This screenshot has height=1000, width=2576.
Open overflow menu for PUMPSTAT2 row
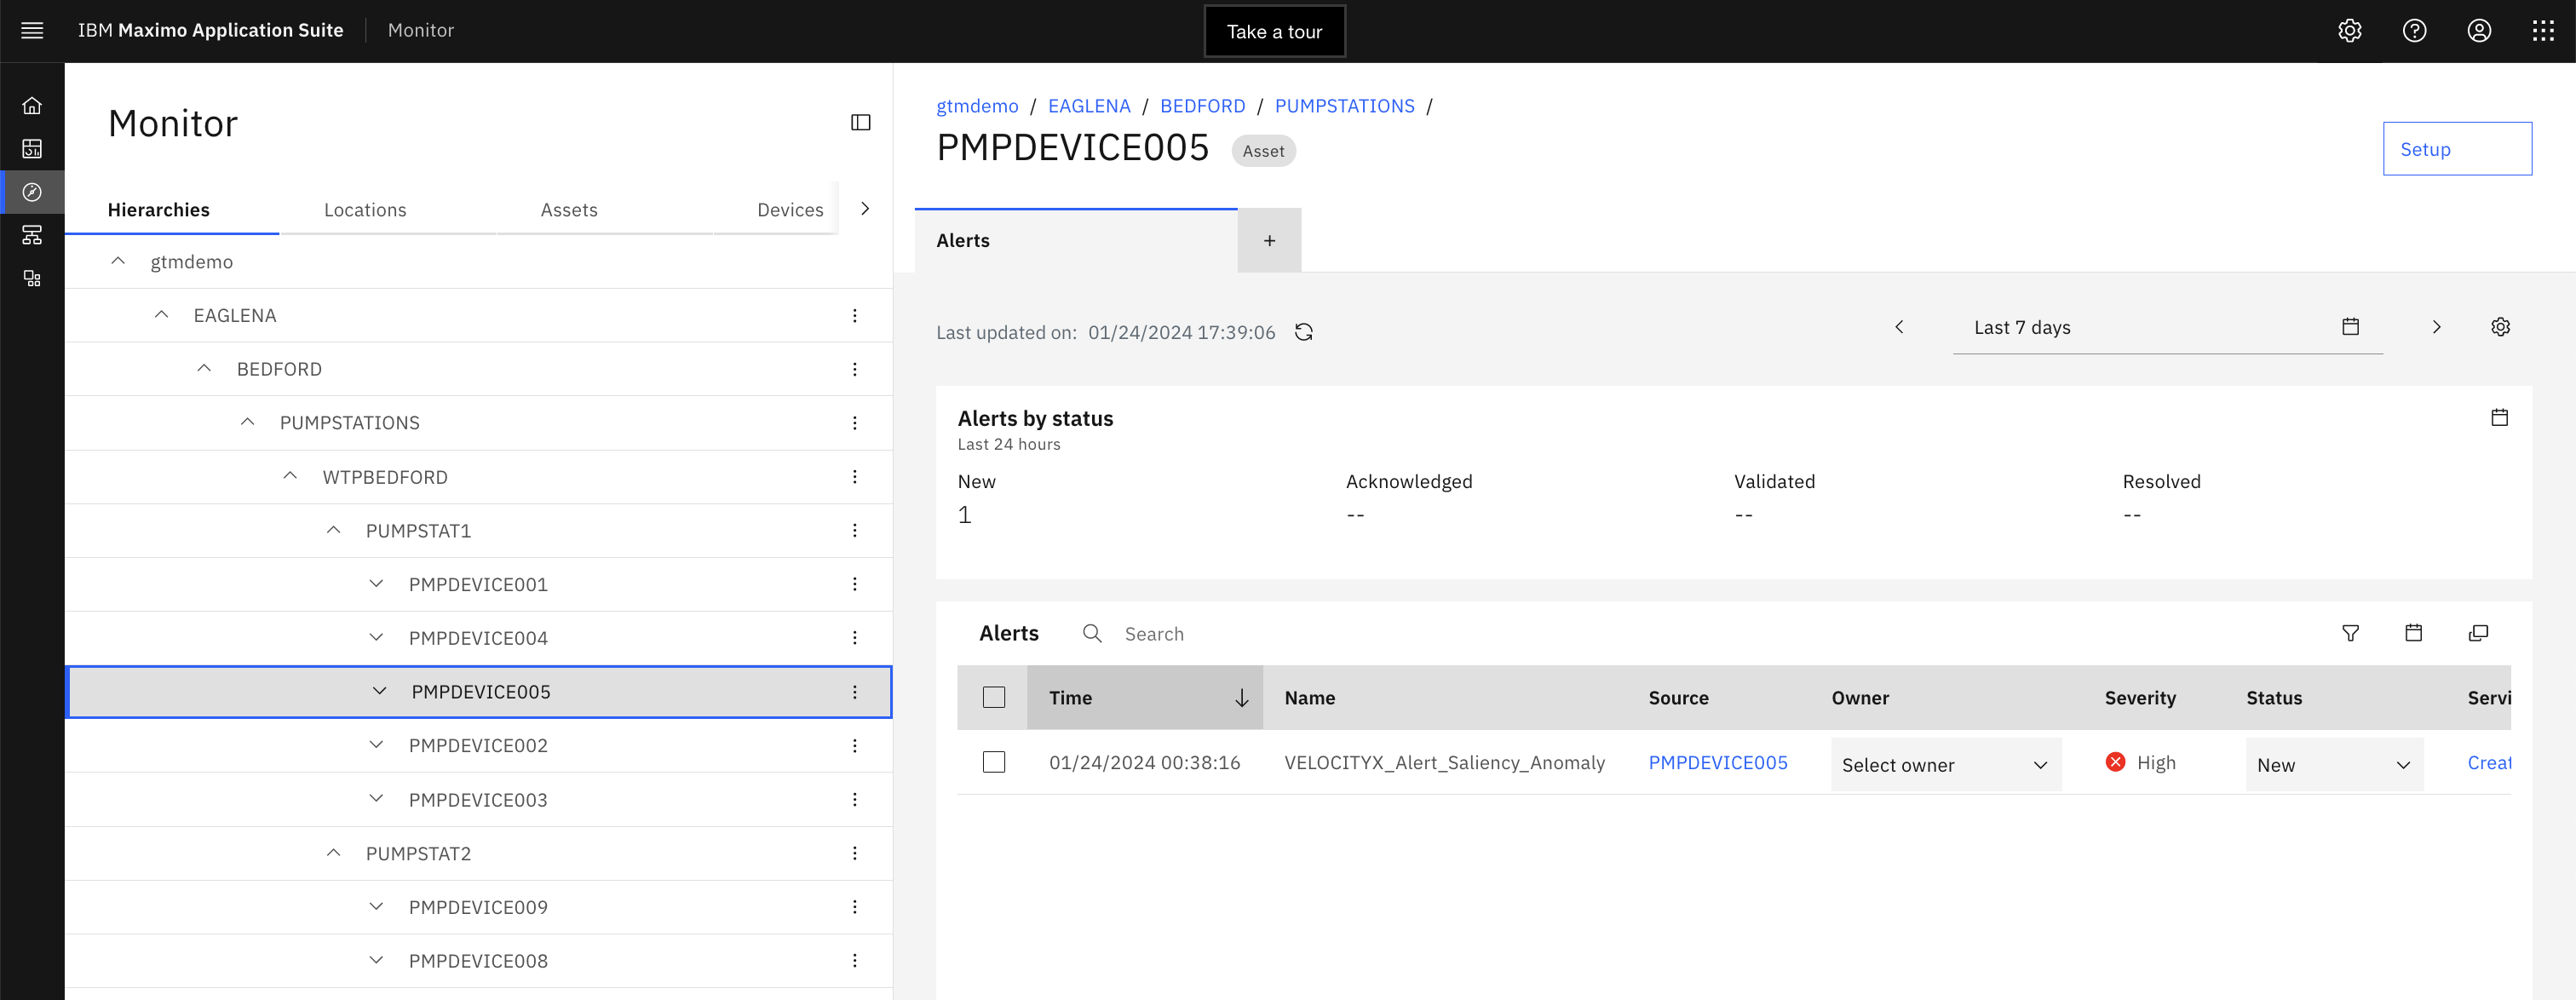855,854
